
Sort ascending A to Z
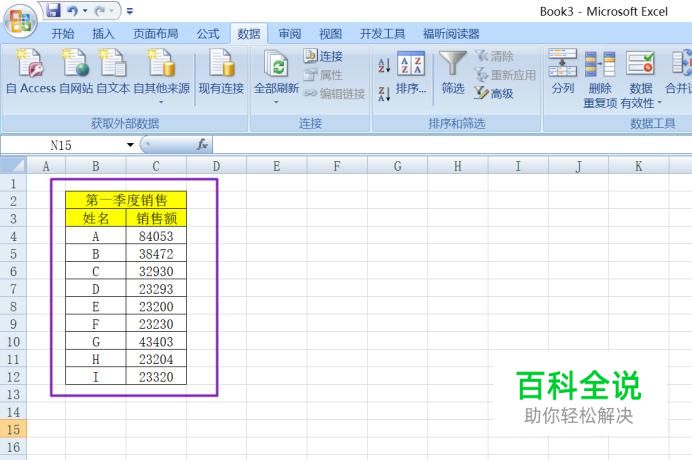coord(384,66)
